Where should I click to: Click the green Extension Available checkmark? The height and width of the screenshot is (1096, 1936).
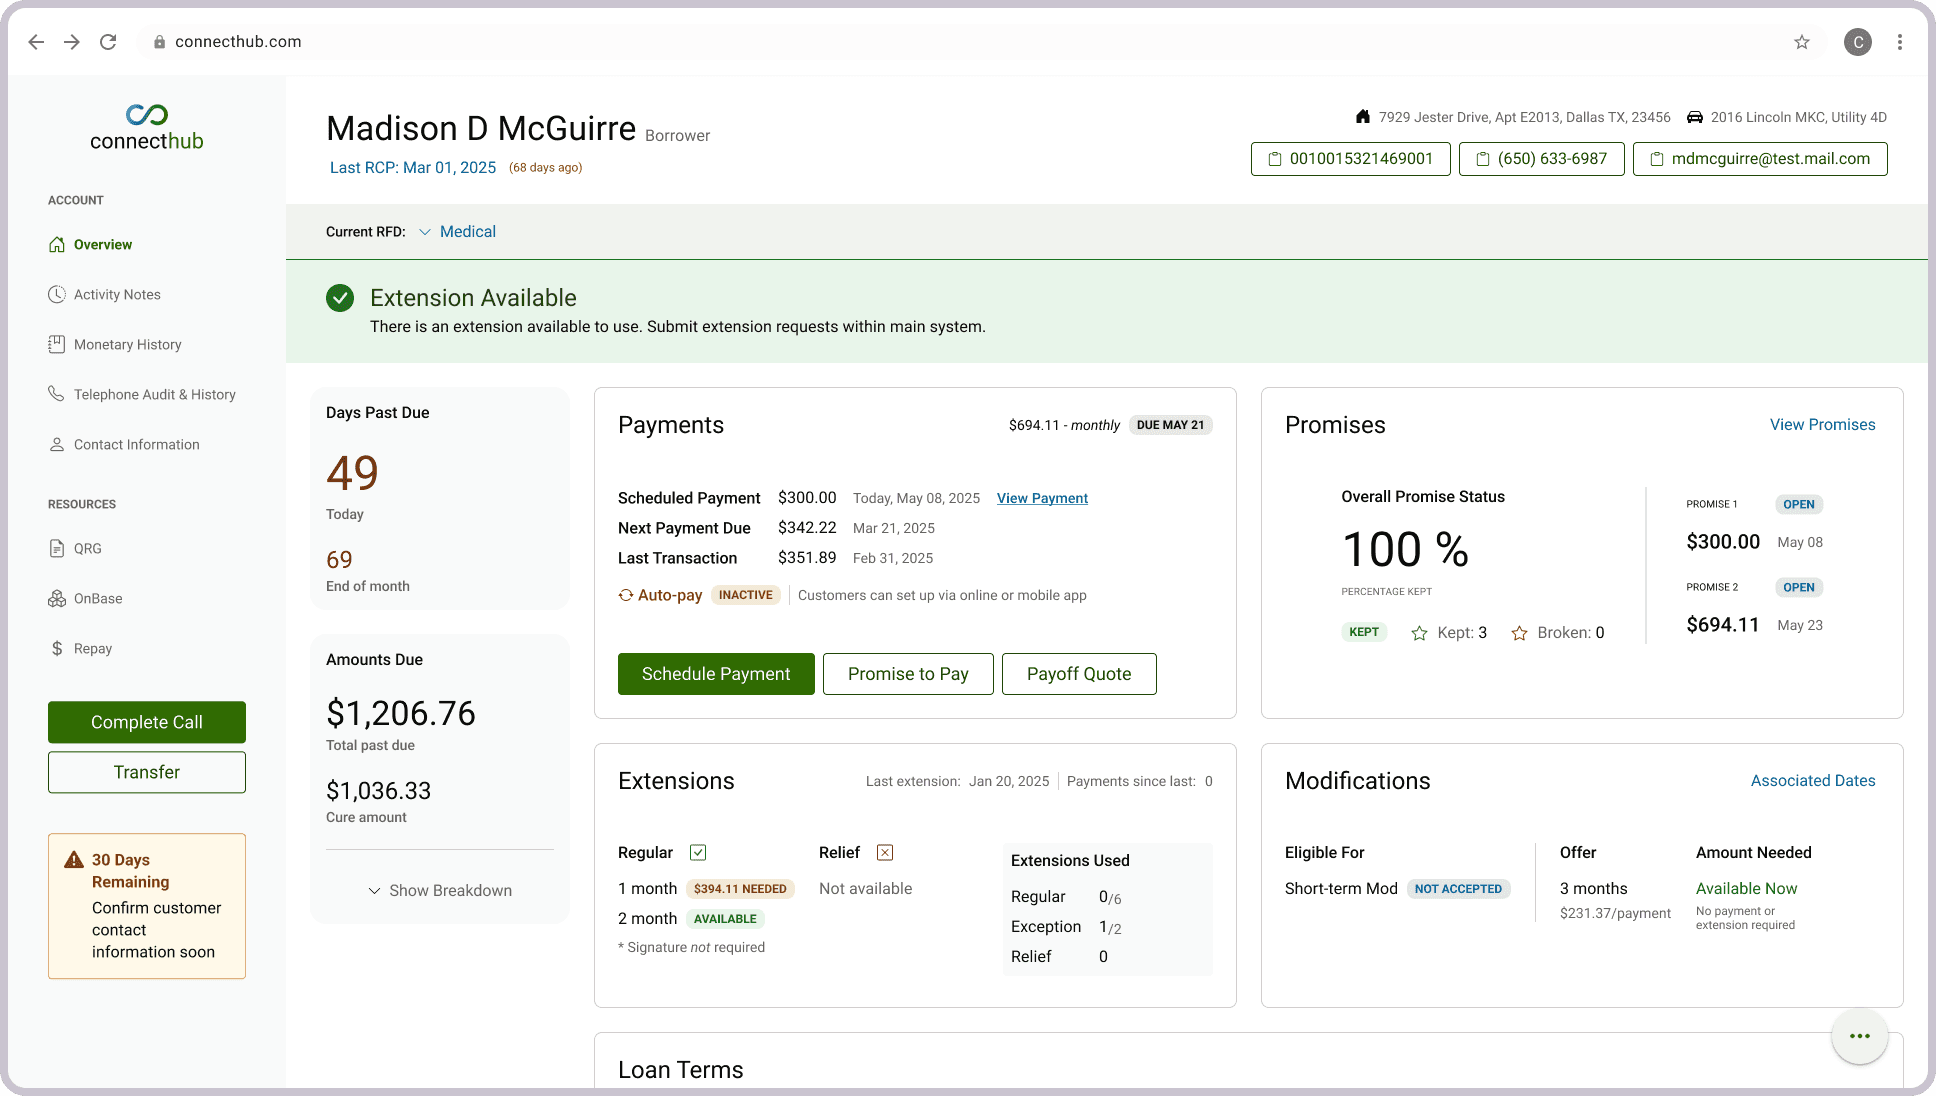(340, 298)
